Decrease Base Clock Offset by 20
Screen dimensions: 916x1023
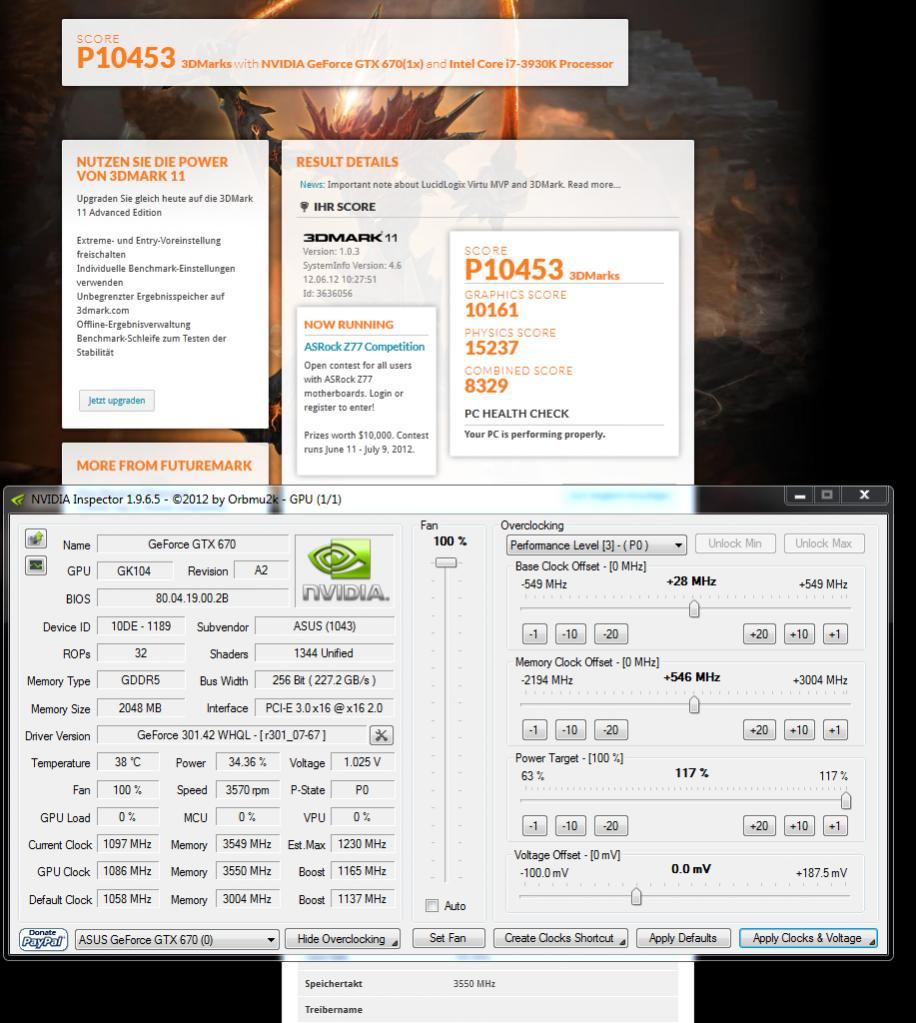[x=611, y=634]
